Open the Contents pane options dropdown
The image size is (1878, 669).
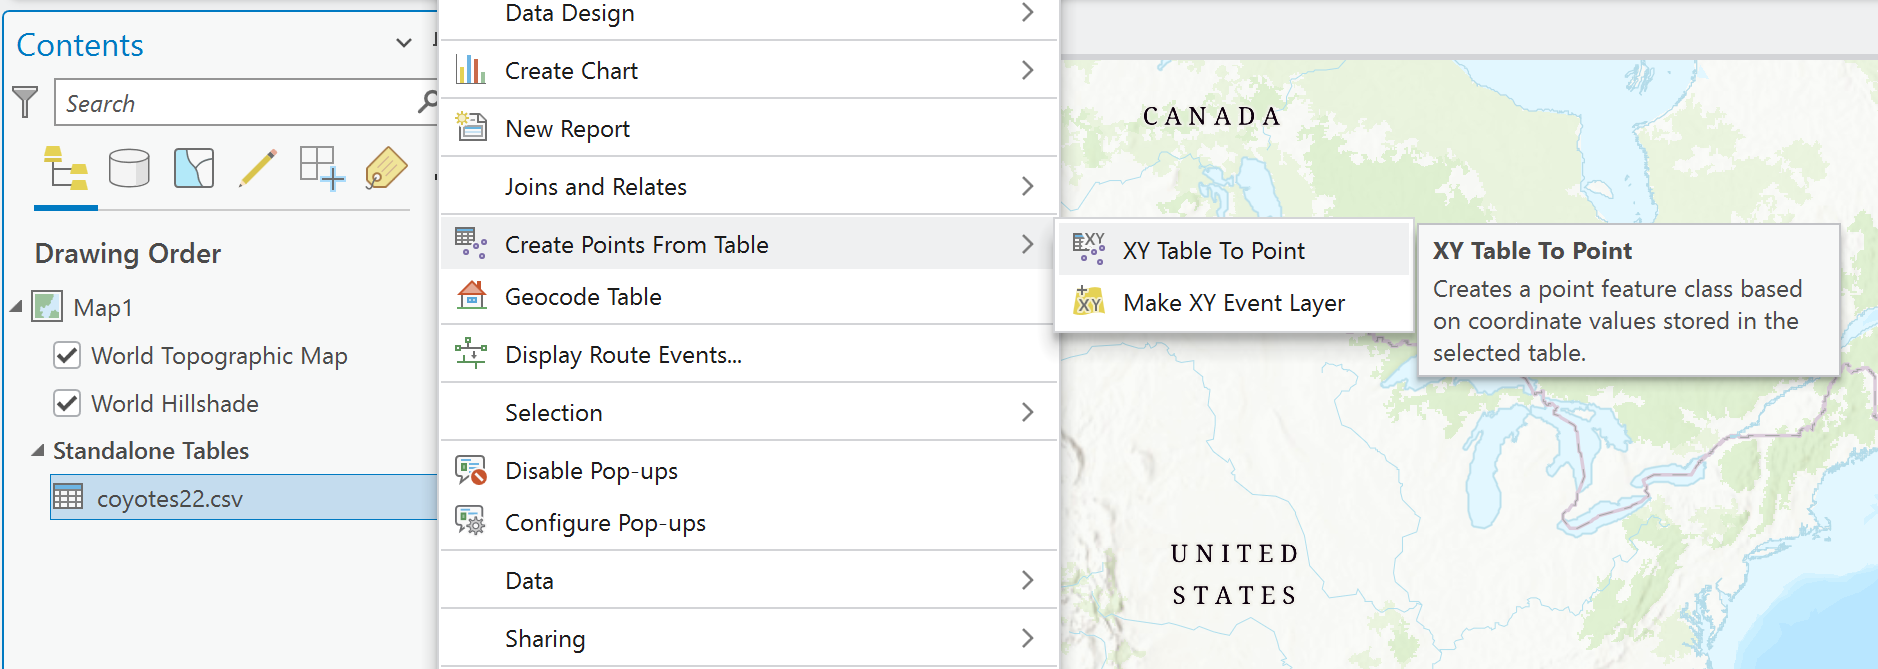pyautogui.click(x=404, y=43)
